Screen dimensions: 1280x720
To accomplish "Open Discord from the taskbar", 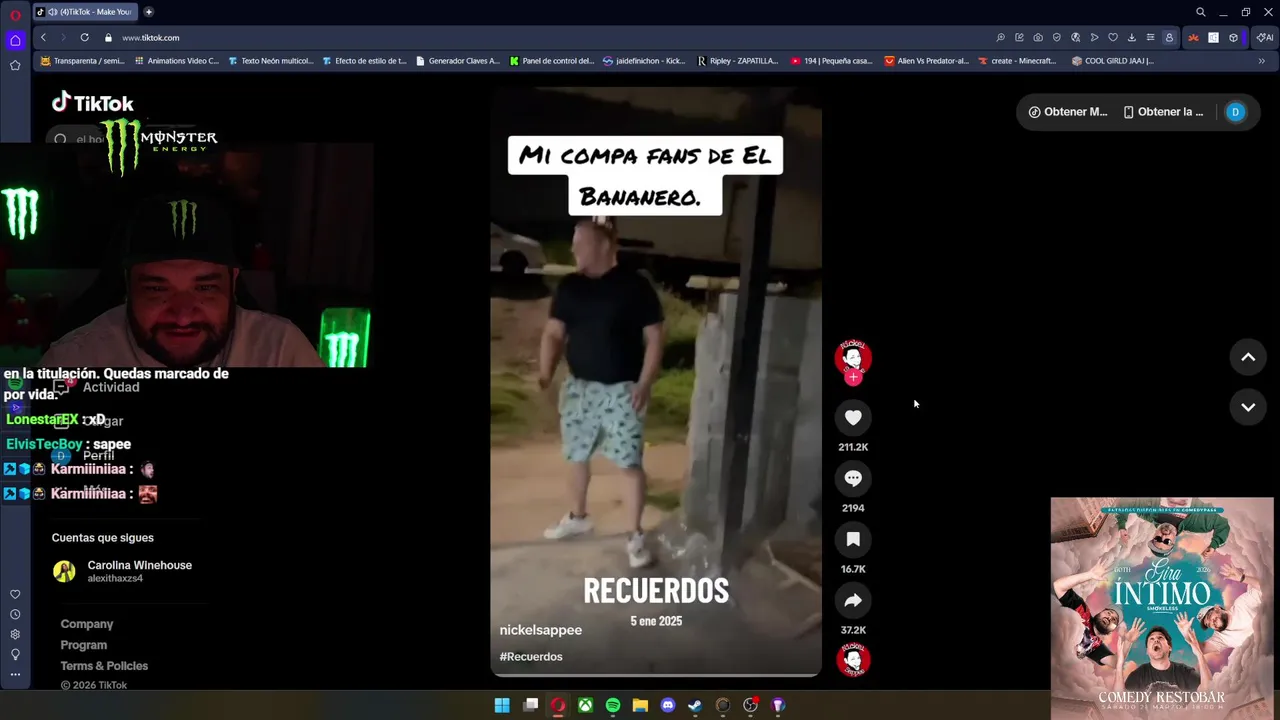I will (668, 705).
